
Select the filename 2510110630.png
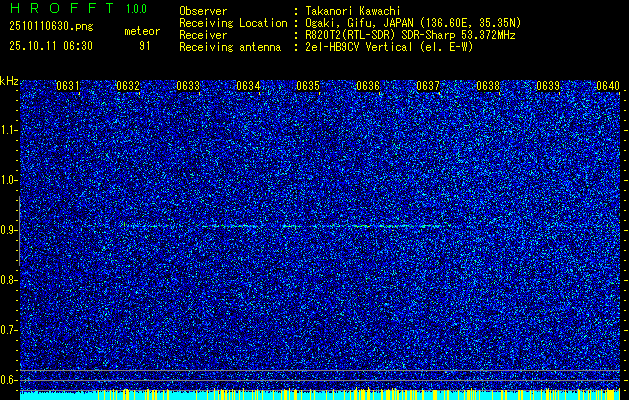click(x=51, y=26)
